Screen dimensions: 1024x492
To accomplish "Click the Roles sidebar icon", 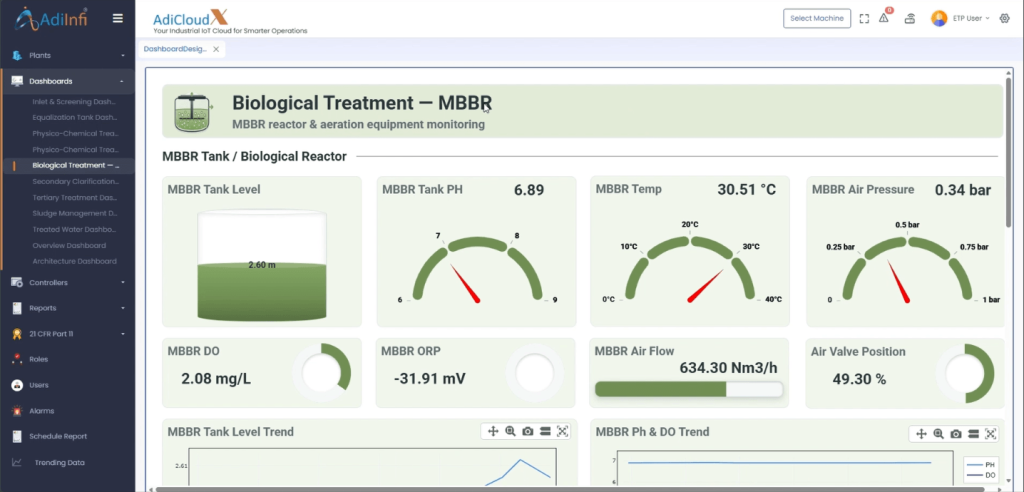I will click(x=17, y=359).
